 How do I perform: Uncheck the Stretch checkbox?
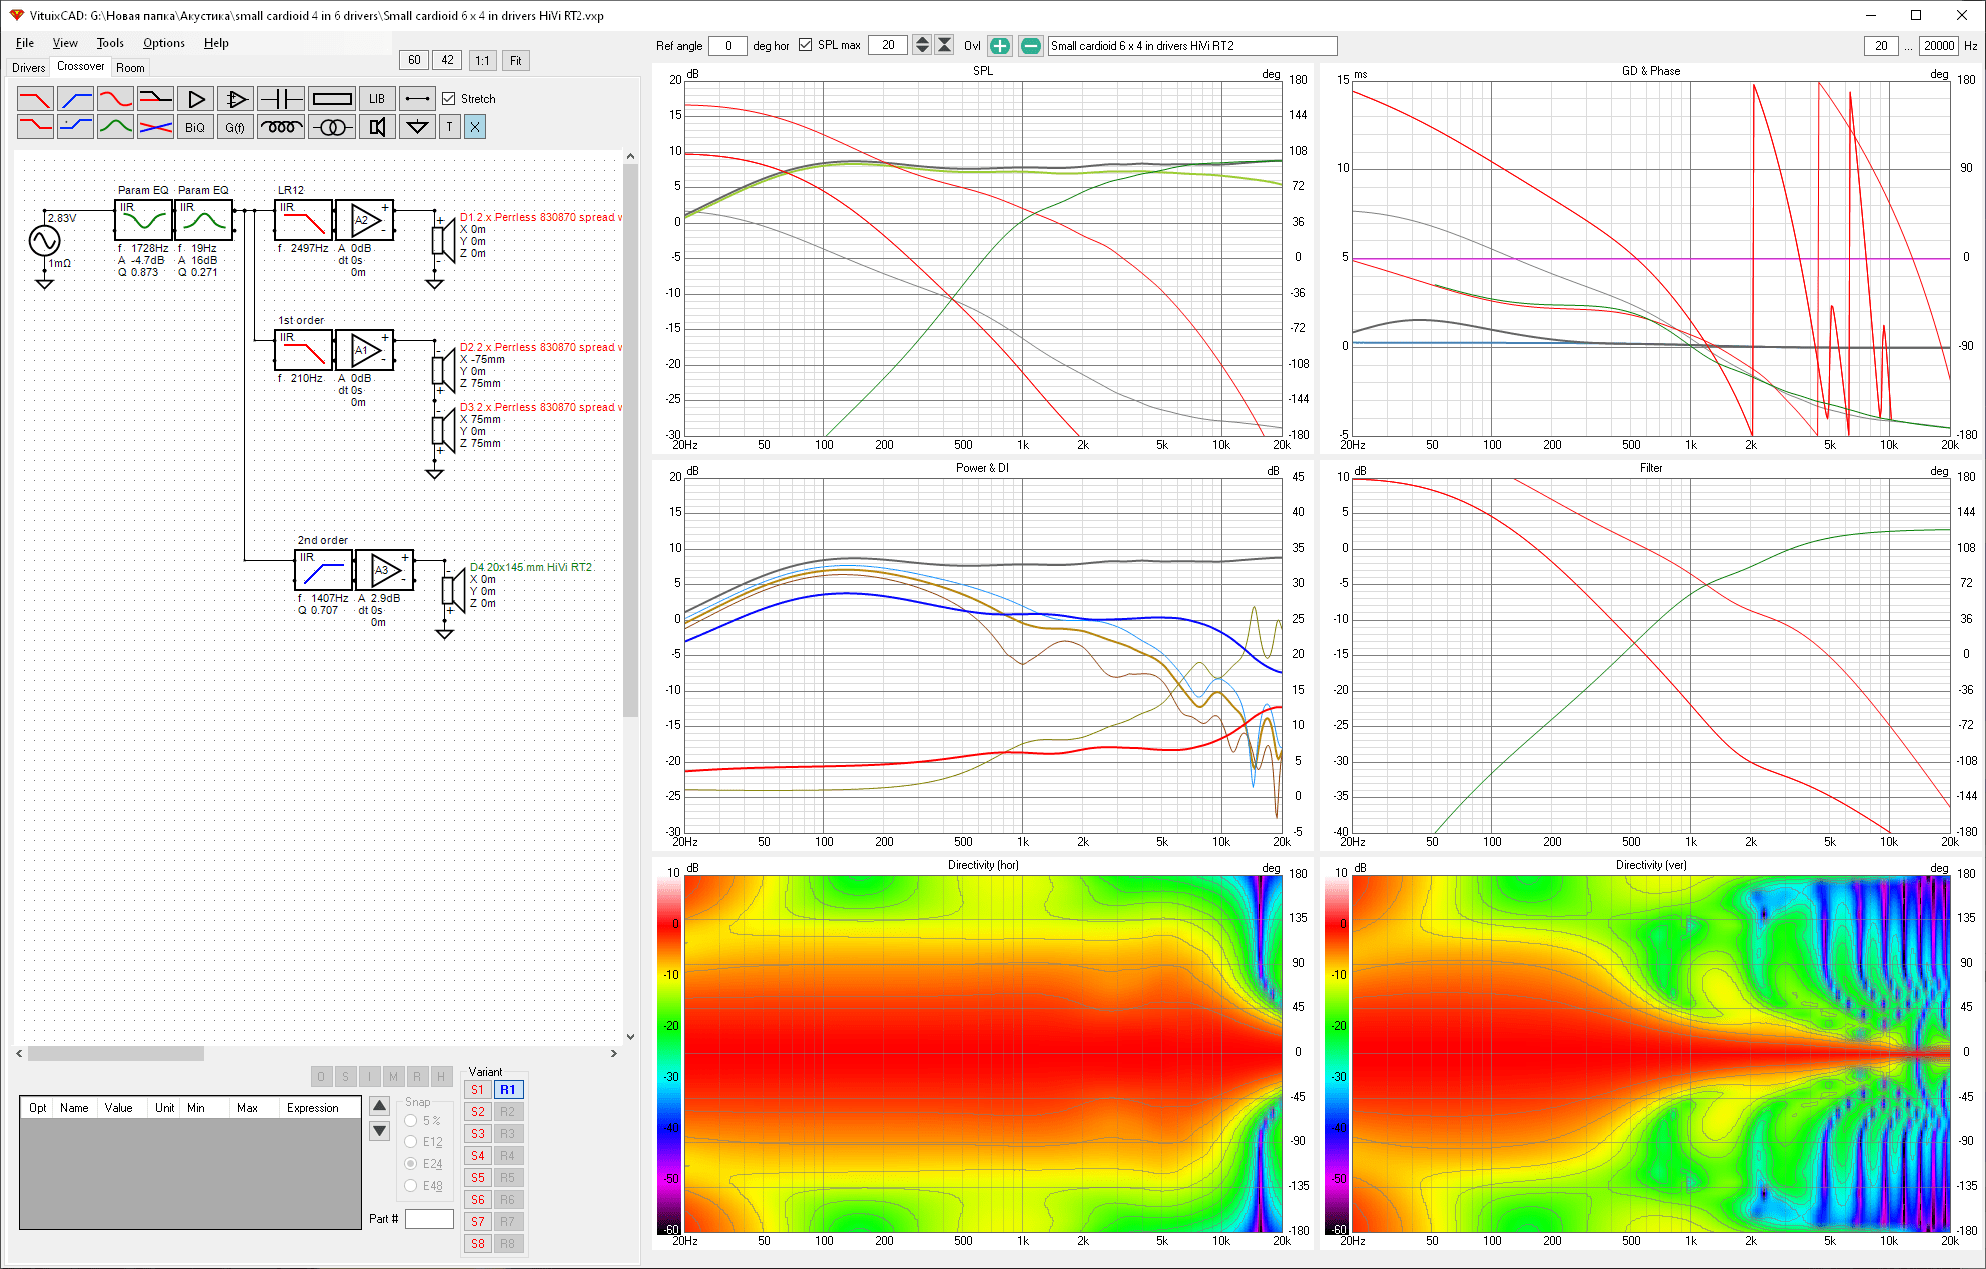[449, 99]
